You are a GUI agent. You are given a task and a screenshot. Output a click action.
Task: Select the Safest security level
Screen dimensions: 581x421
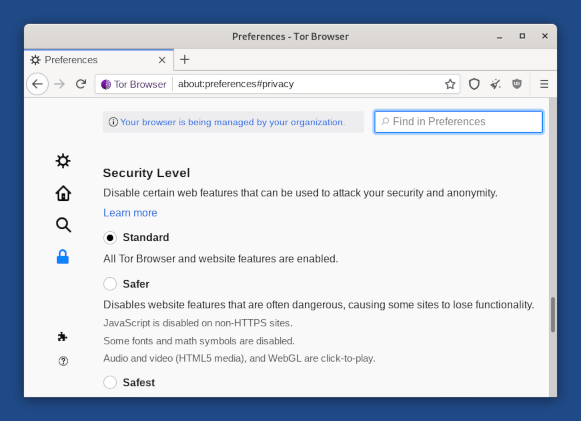[110, 382]
